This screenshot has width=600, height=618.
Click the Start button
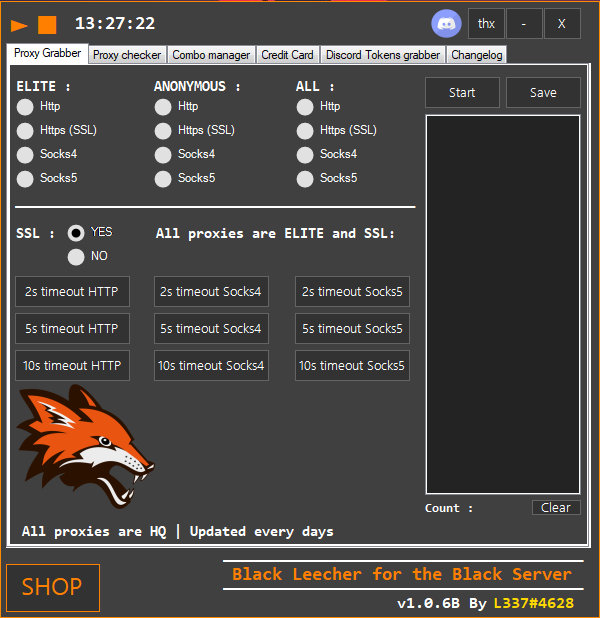(462, 93)
